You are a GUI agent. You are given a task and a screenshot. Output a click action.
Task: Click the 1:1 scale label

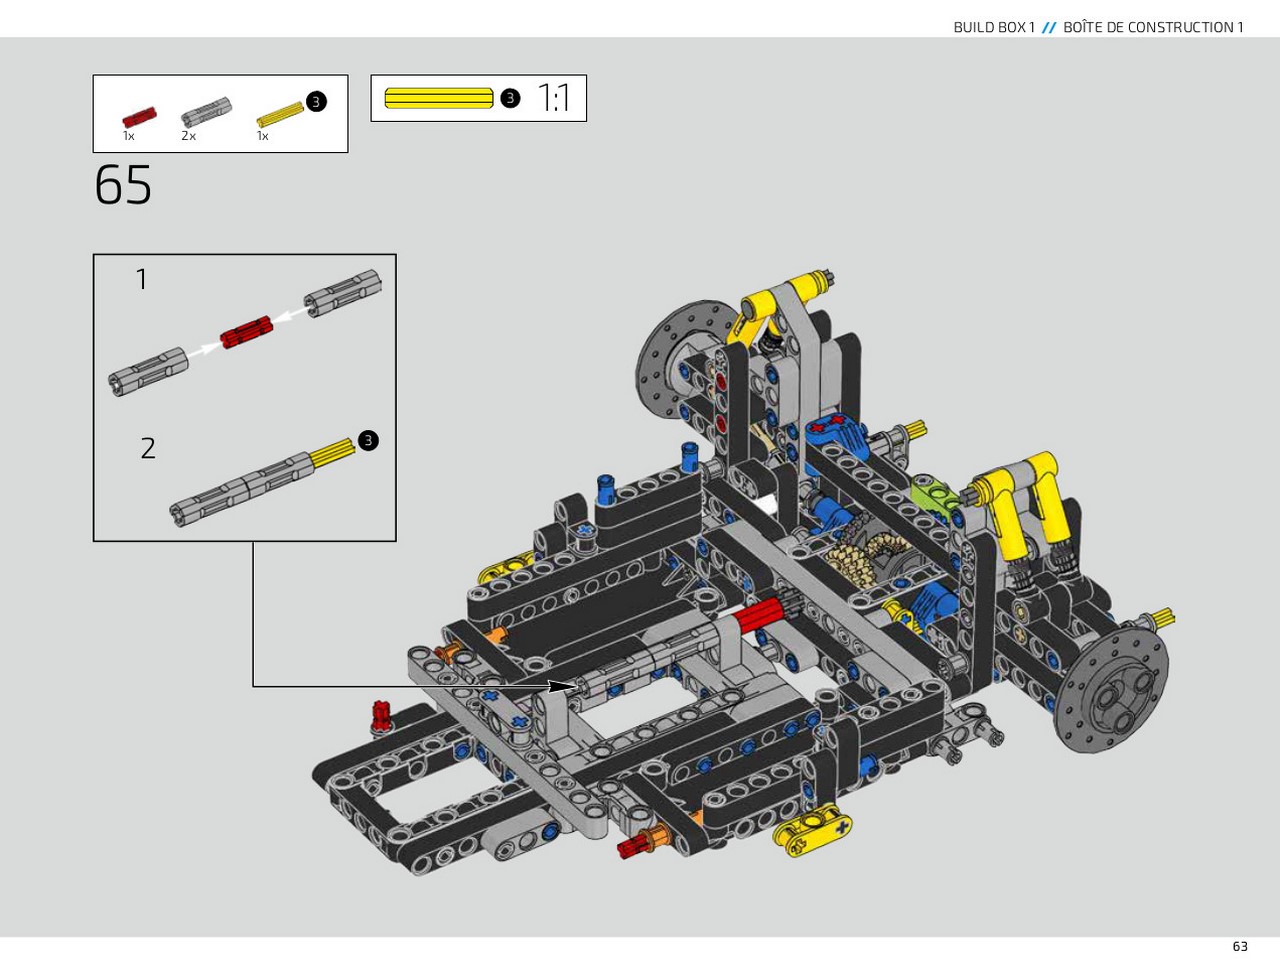553,98
